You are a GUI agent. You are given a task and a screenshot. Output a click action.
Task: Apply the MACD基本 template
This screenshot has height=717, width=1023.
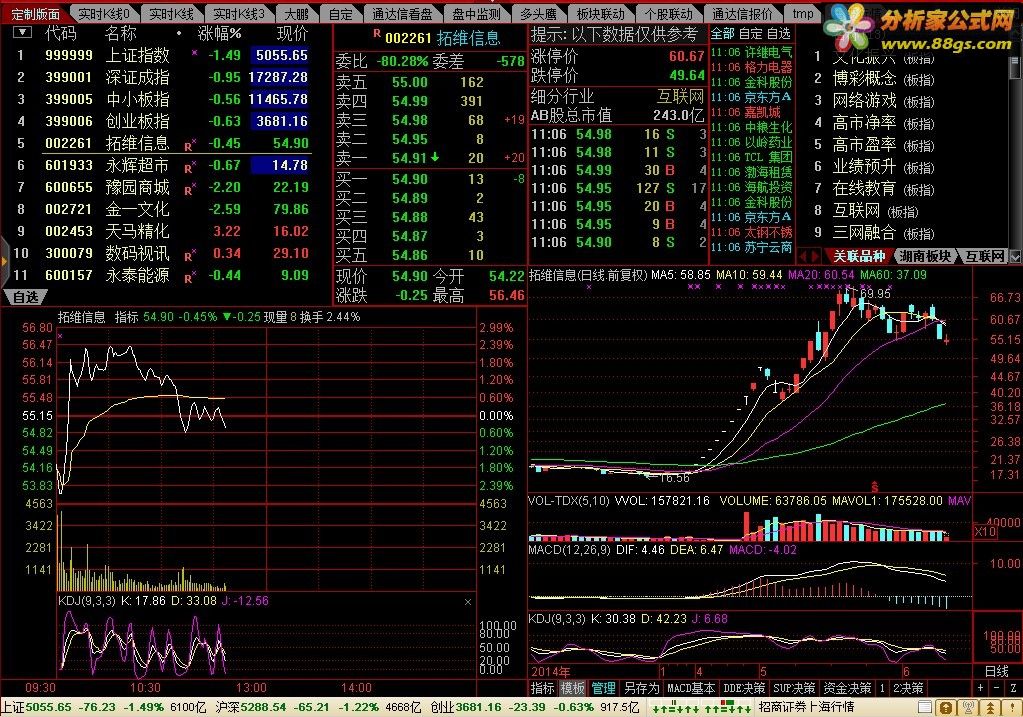click(691, 688)
